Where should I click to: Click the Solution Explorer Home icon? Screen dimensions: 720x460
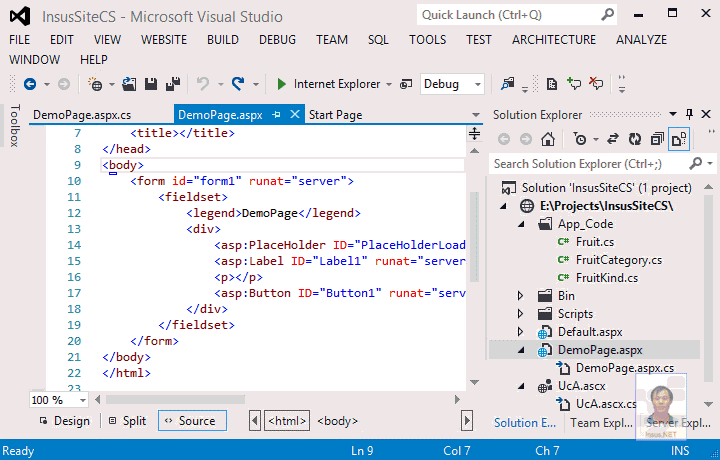(547, 139)
